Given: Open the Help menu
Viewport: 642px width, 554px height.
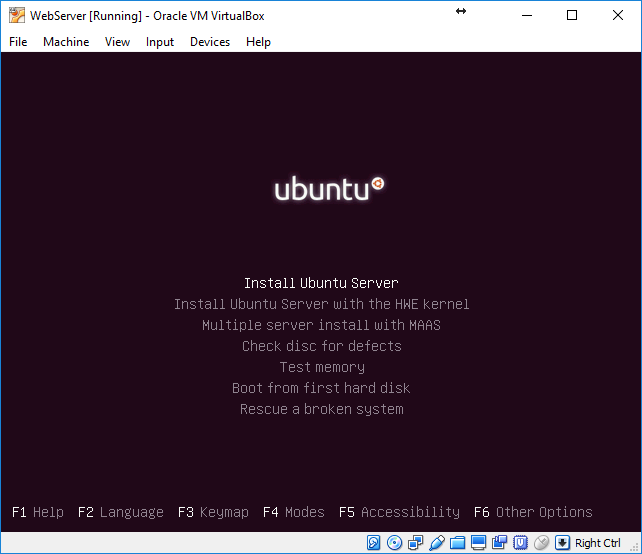Looking at the screenshot, I should 258,42.
